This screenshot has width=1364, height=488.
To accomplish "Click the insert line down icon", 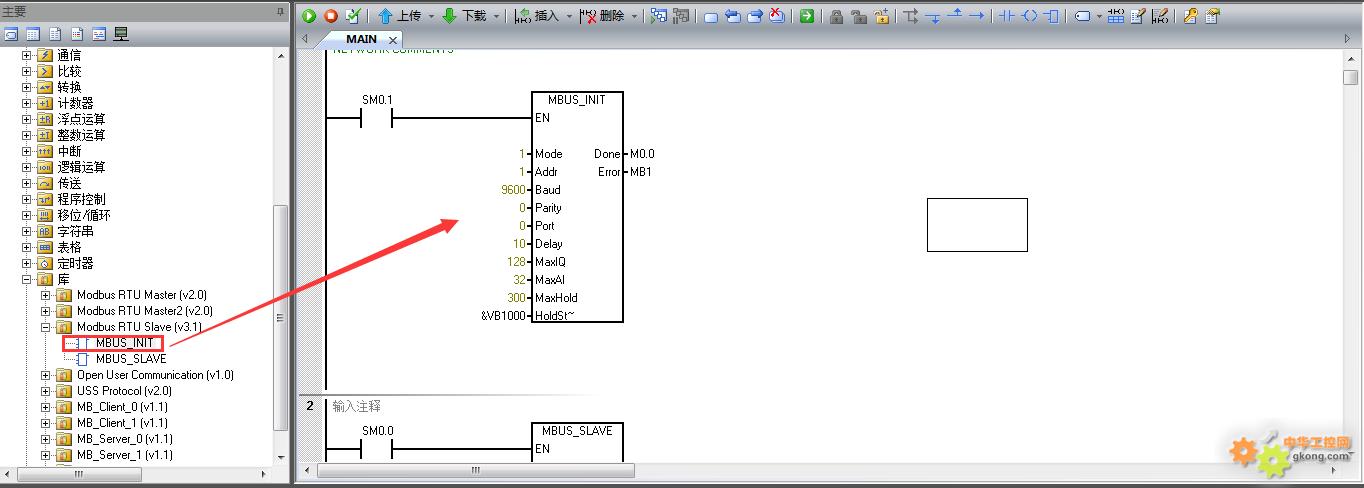I will coord(933,18).
